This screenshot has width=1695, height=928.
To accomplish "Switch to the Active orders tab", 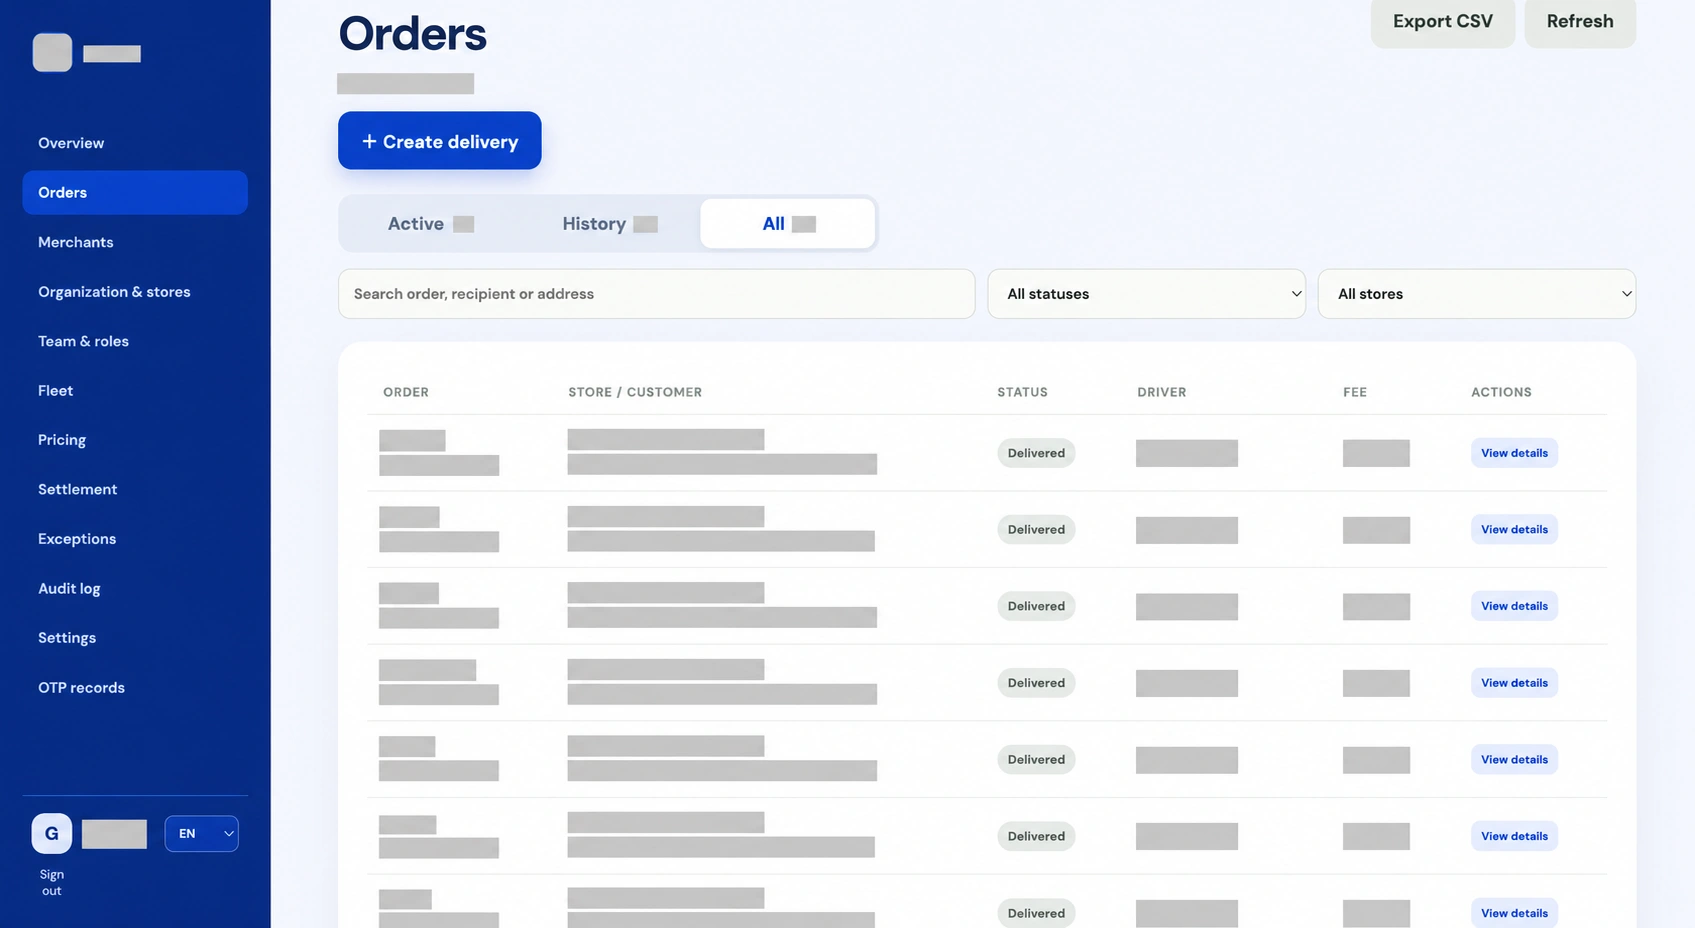I will 431,224.
